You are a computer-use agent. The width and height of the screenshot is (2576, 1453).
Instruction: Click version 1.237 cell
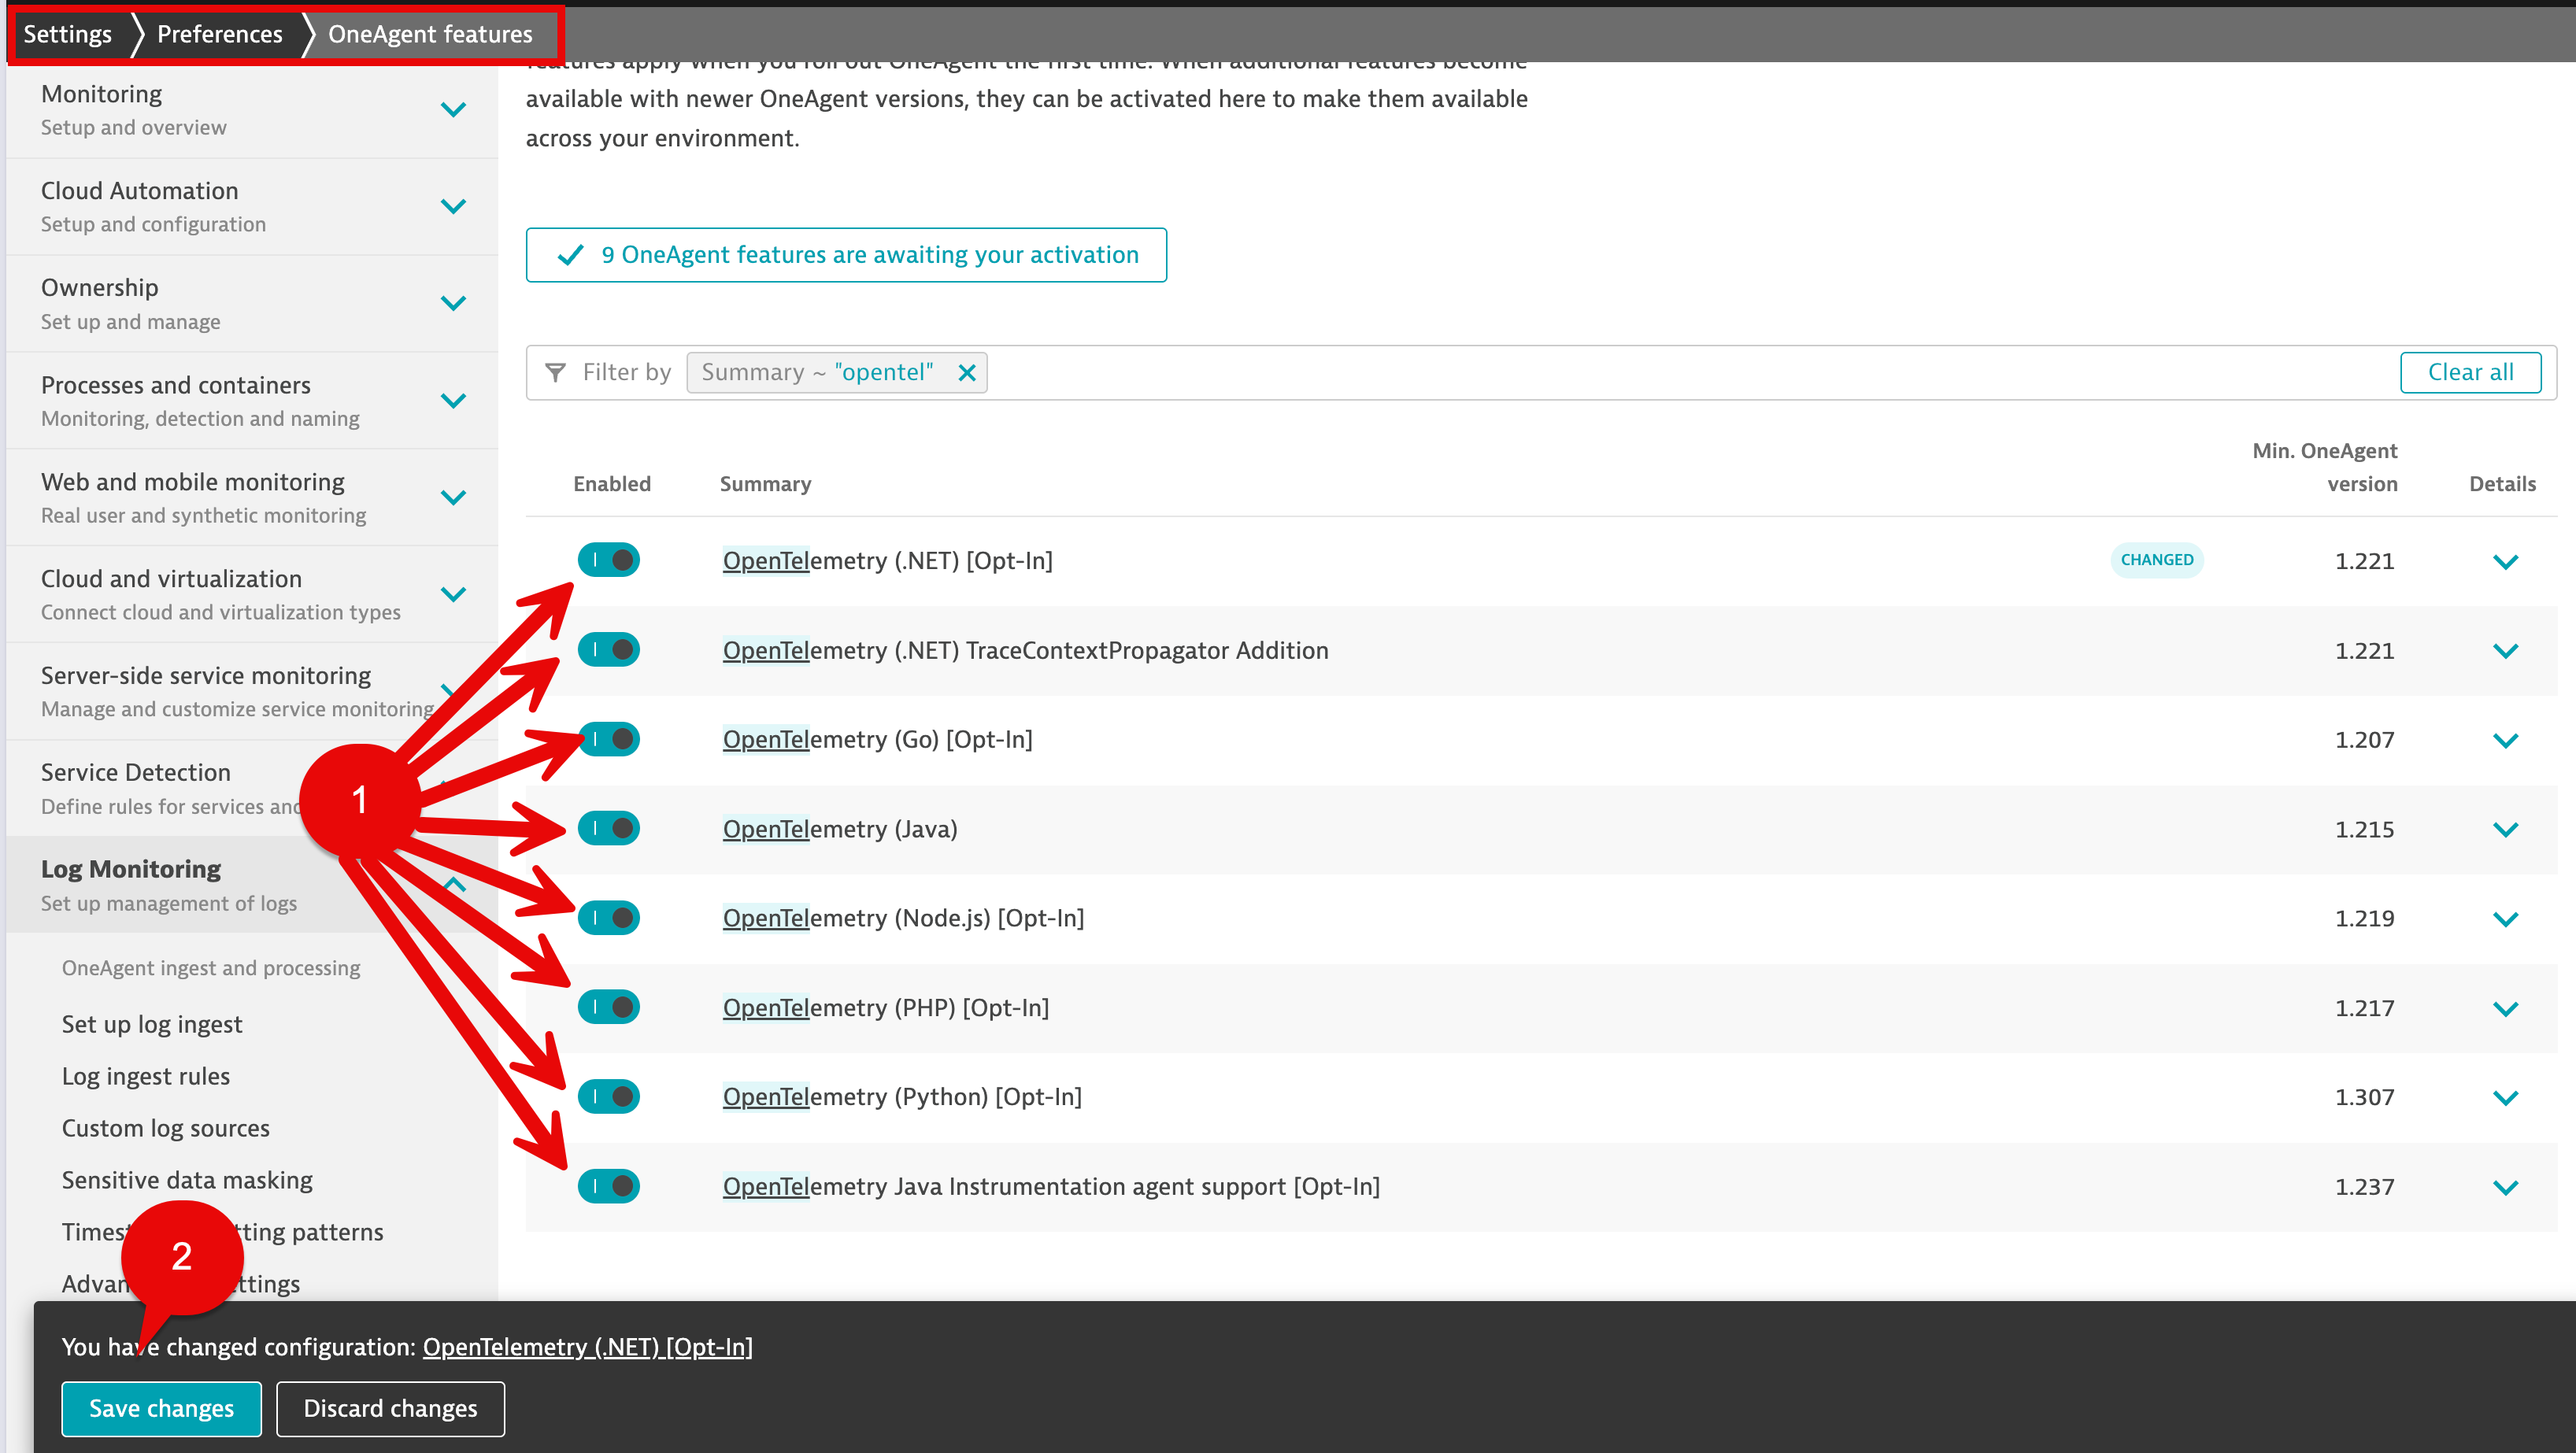(2364, 1188)
